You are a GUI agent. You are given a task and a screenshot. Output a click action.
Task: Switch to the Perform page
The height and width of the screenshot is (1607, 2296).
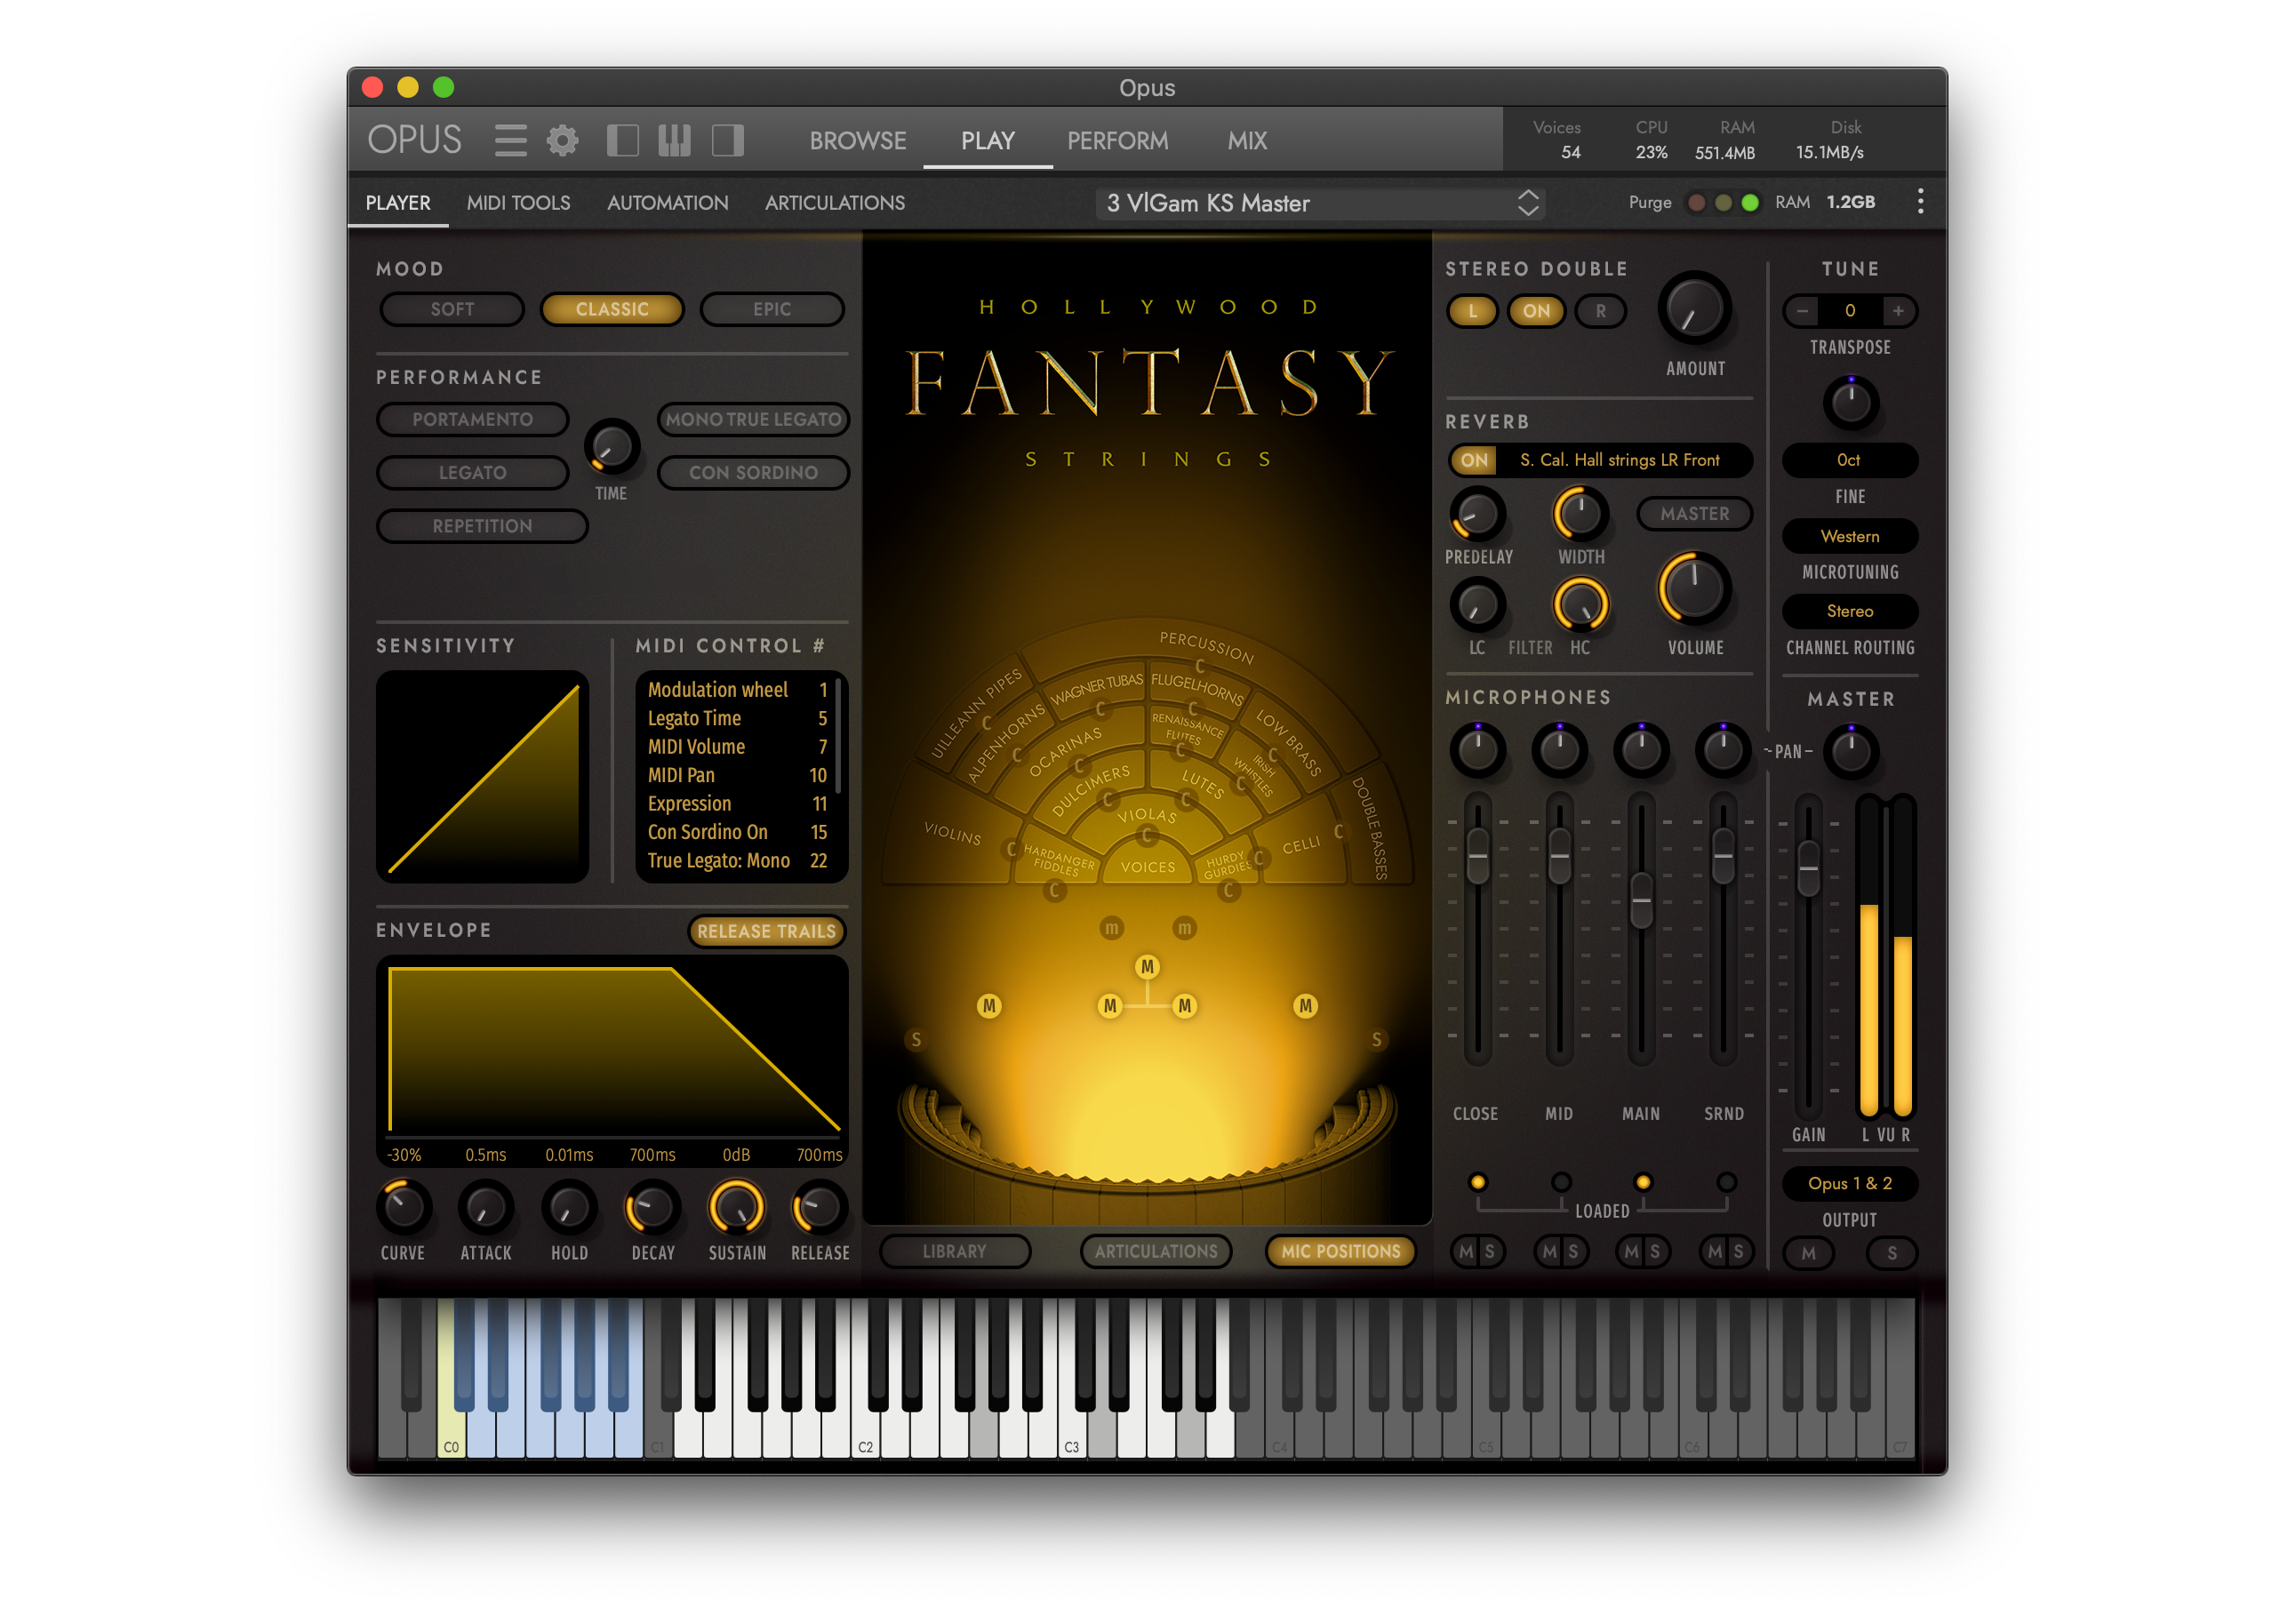click(1117, 141)
